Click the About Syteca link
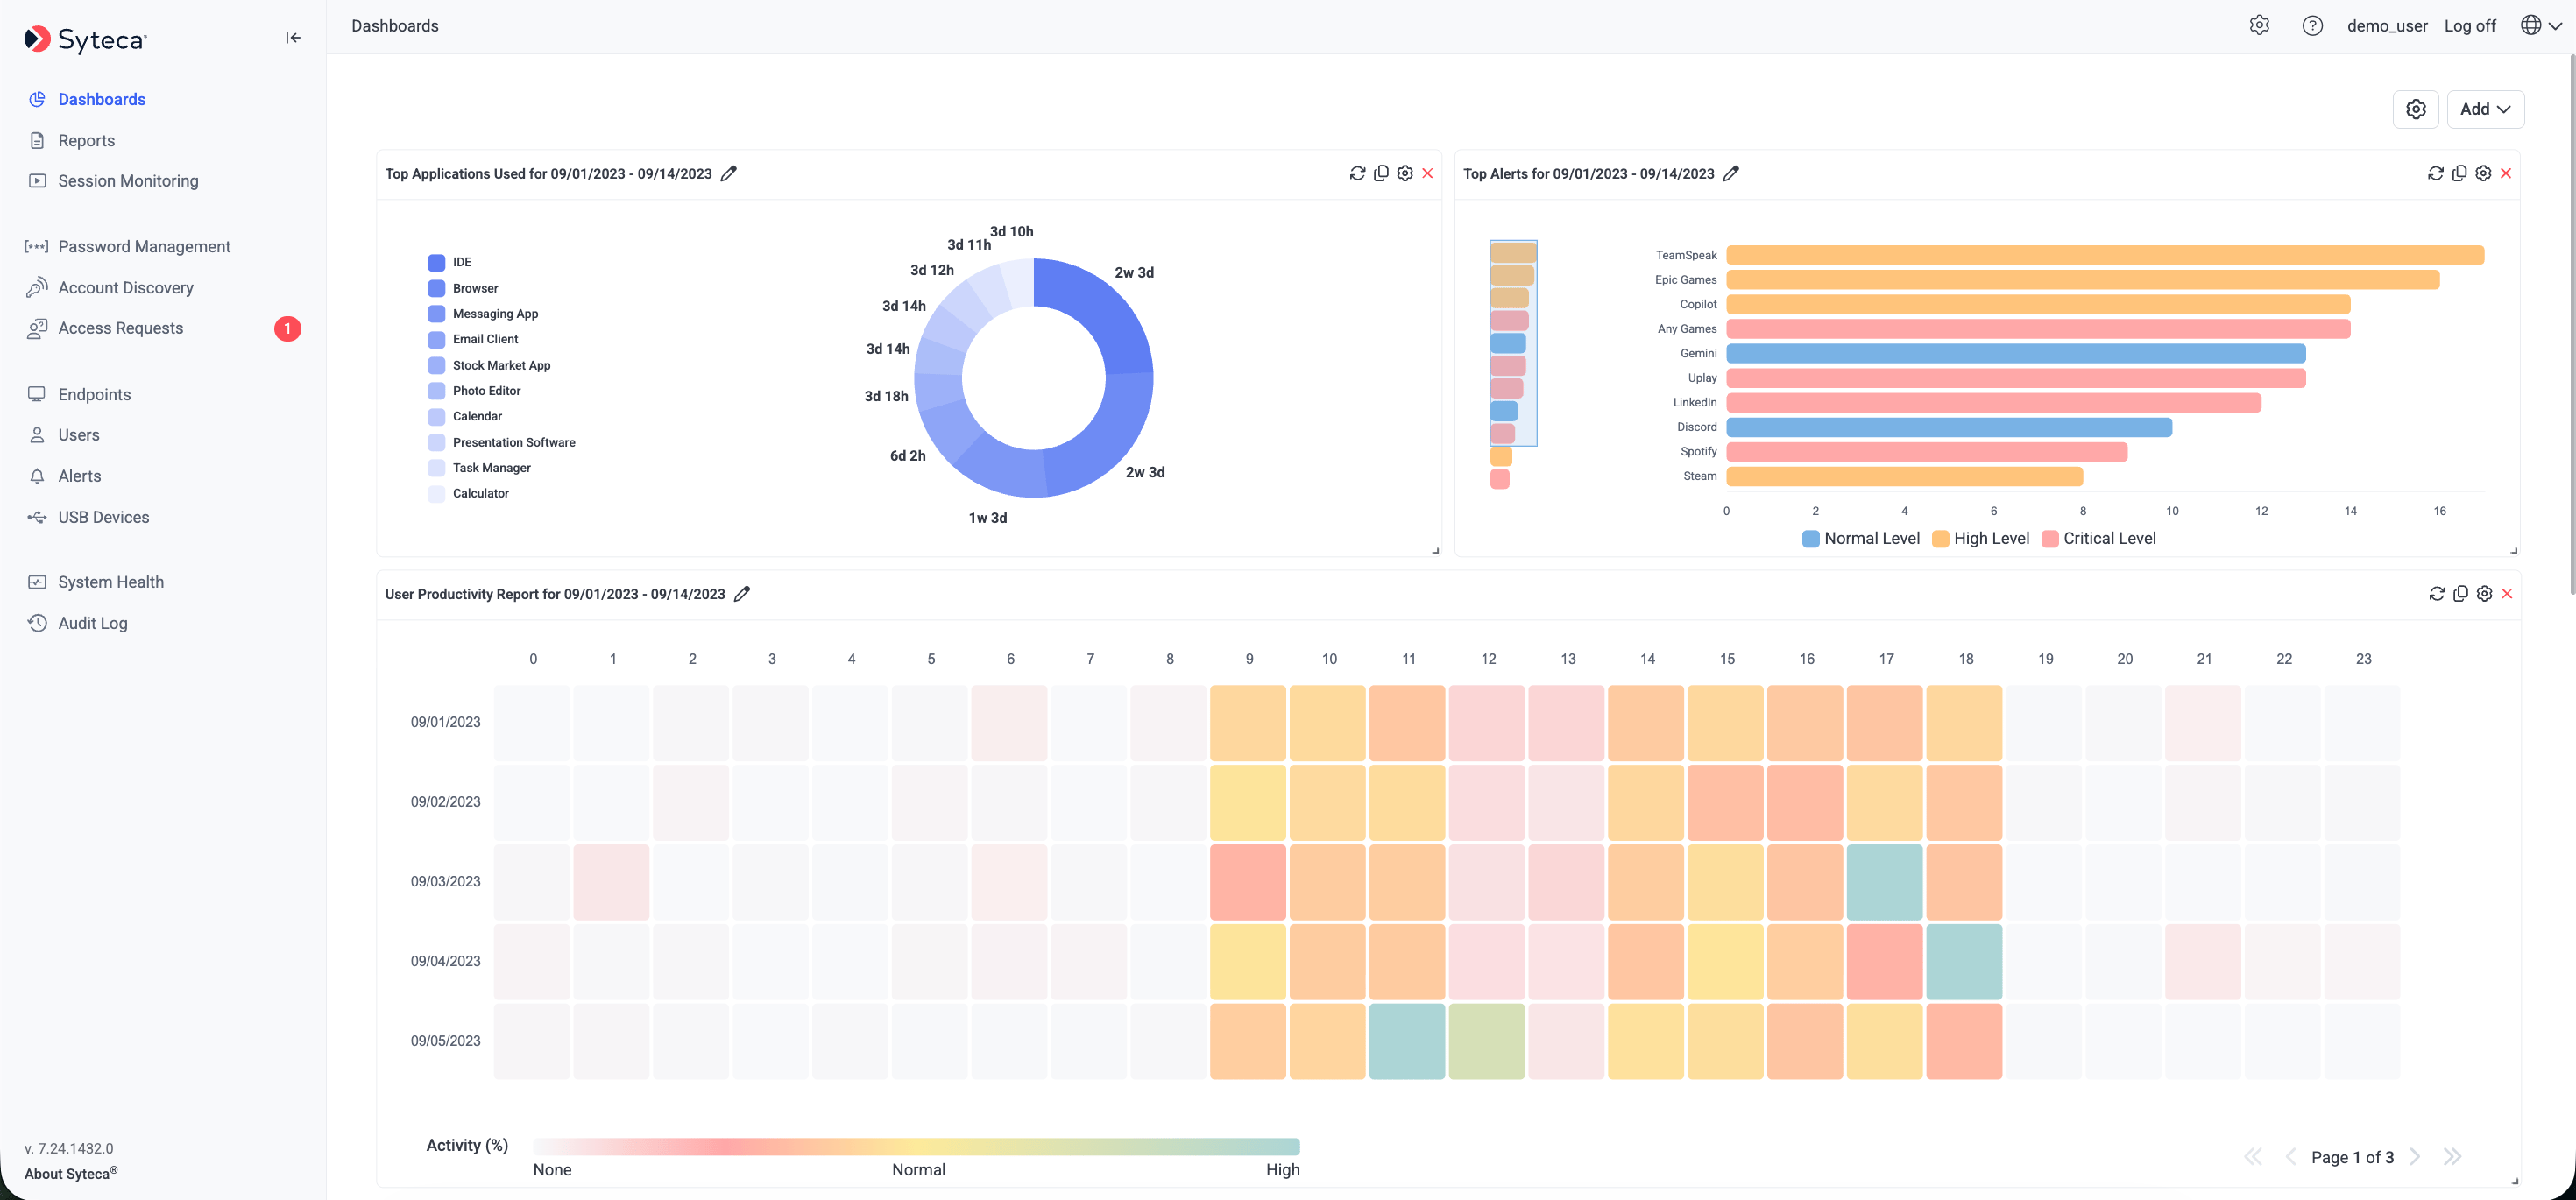The image size is (2576, 1200). 70,1173
